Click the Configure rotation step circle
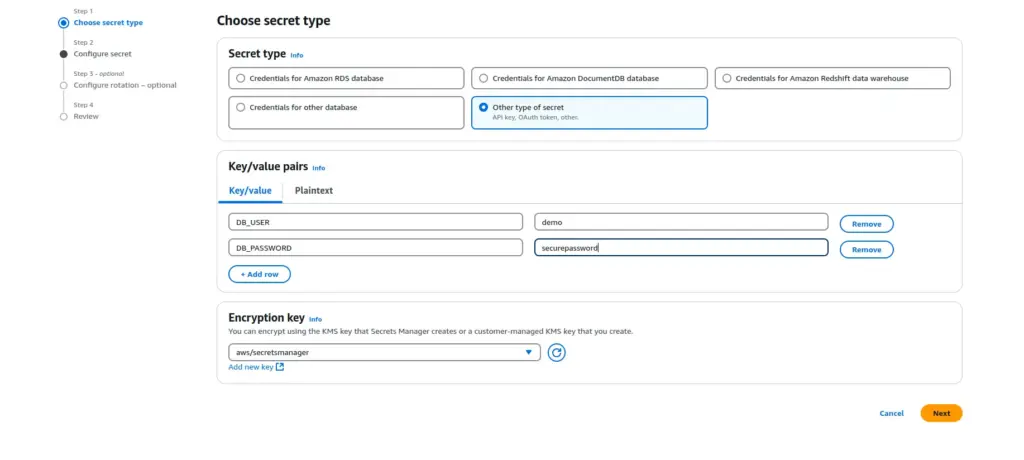 coord(64,85)
